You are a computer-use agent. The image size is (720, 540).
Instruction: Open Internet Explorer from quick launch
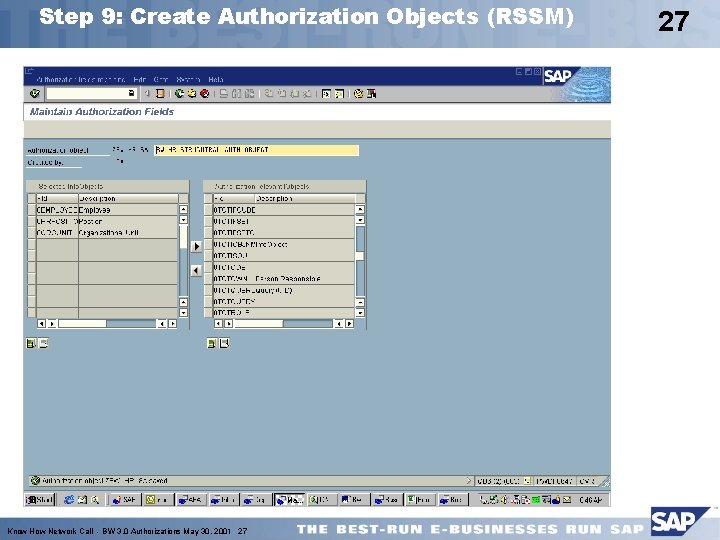(69, 500)
